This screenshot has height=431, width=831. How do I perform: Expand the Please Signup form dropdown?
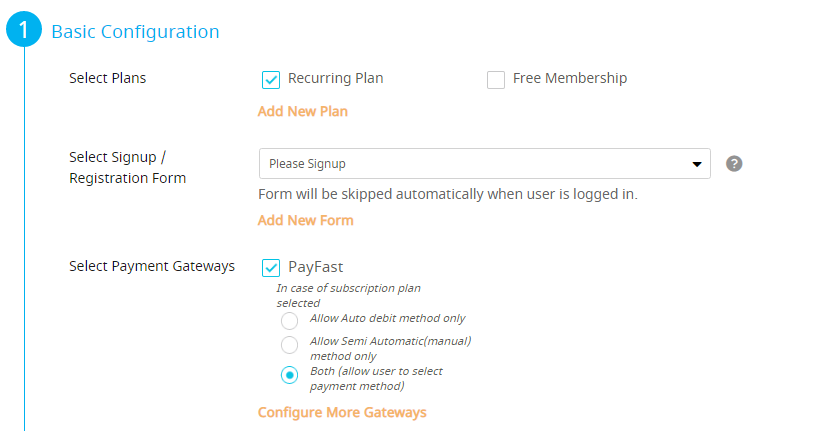click(x=484, y=164)
